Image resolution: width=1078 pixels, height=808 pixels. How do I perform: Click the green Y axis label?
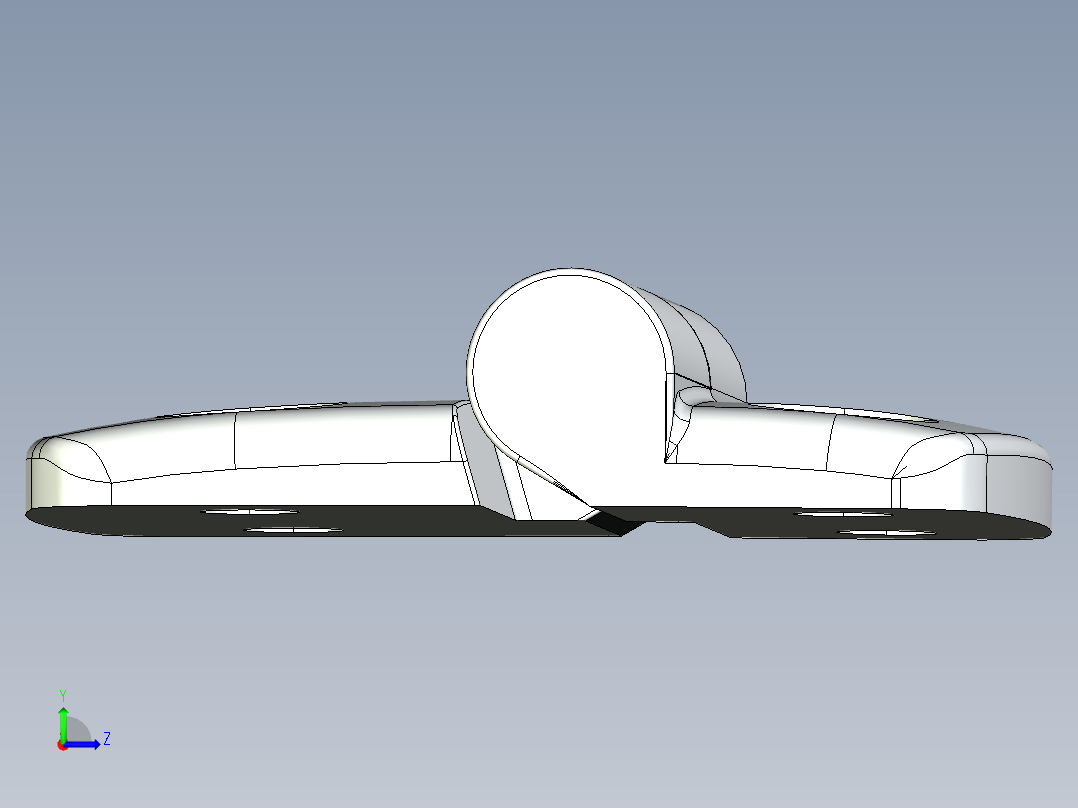click(x=63, y=695)
